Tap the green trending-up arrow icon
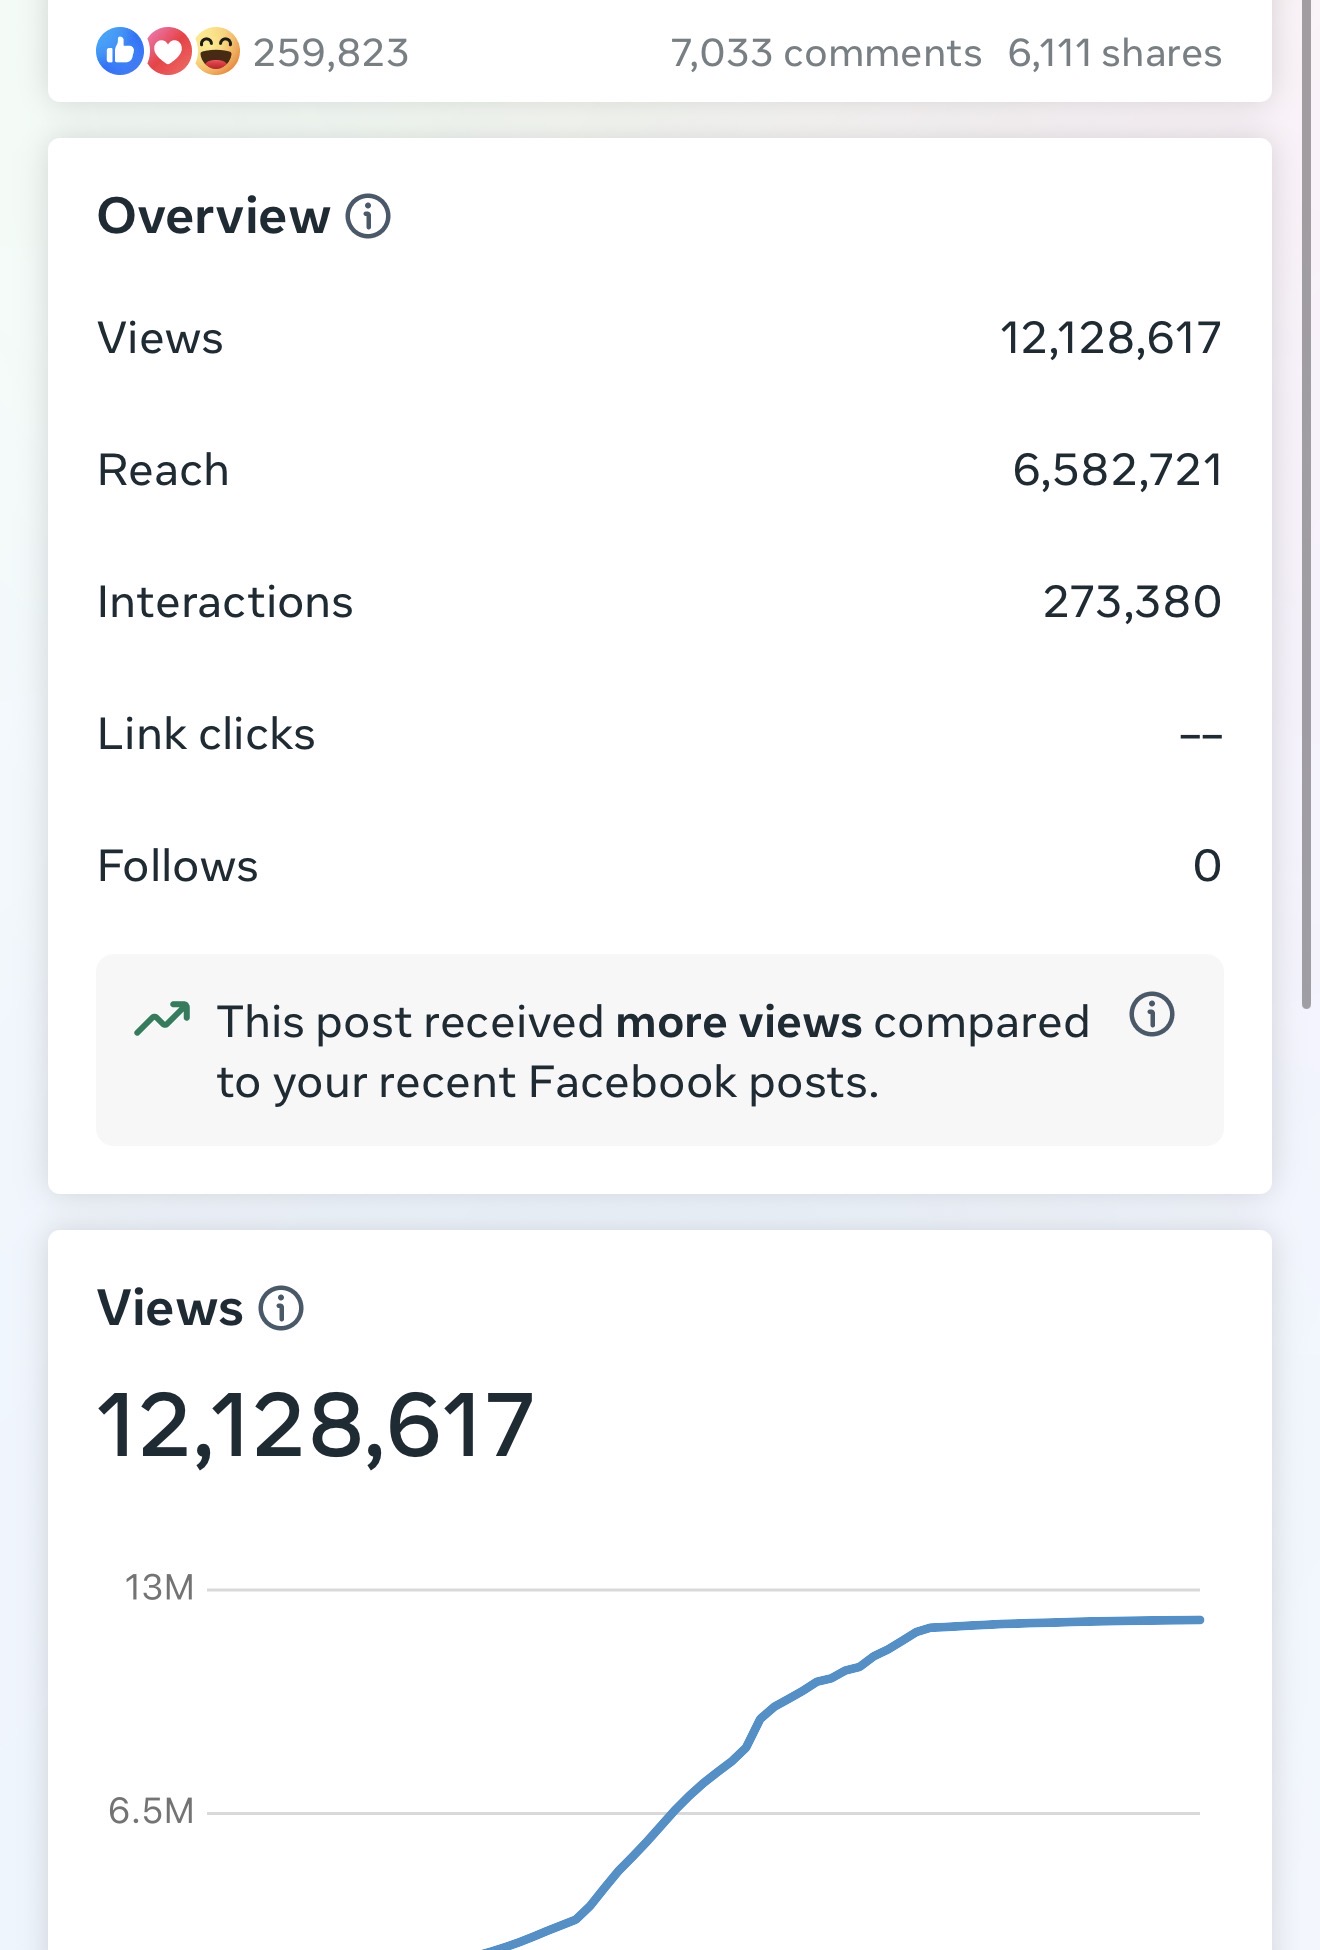1320x1950 pixels. tap(162, 1019)
